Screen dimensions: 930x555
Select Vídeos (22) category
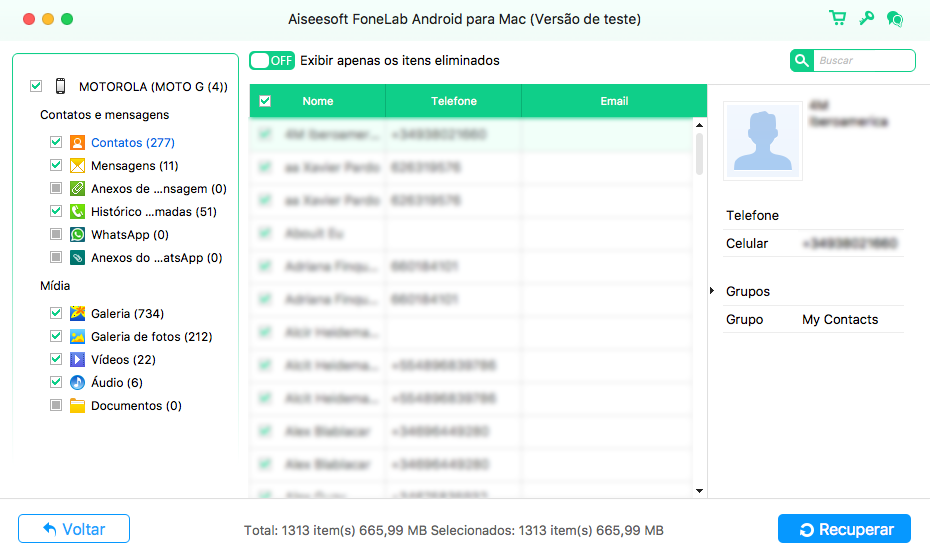coord(123,360)
